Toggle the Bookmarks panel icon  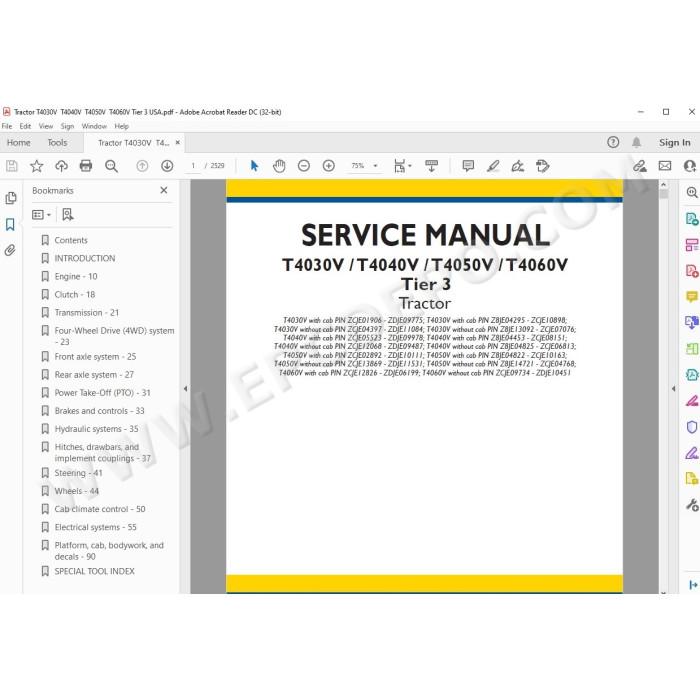(10, 224)
